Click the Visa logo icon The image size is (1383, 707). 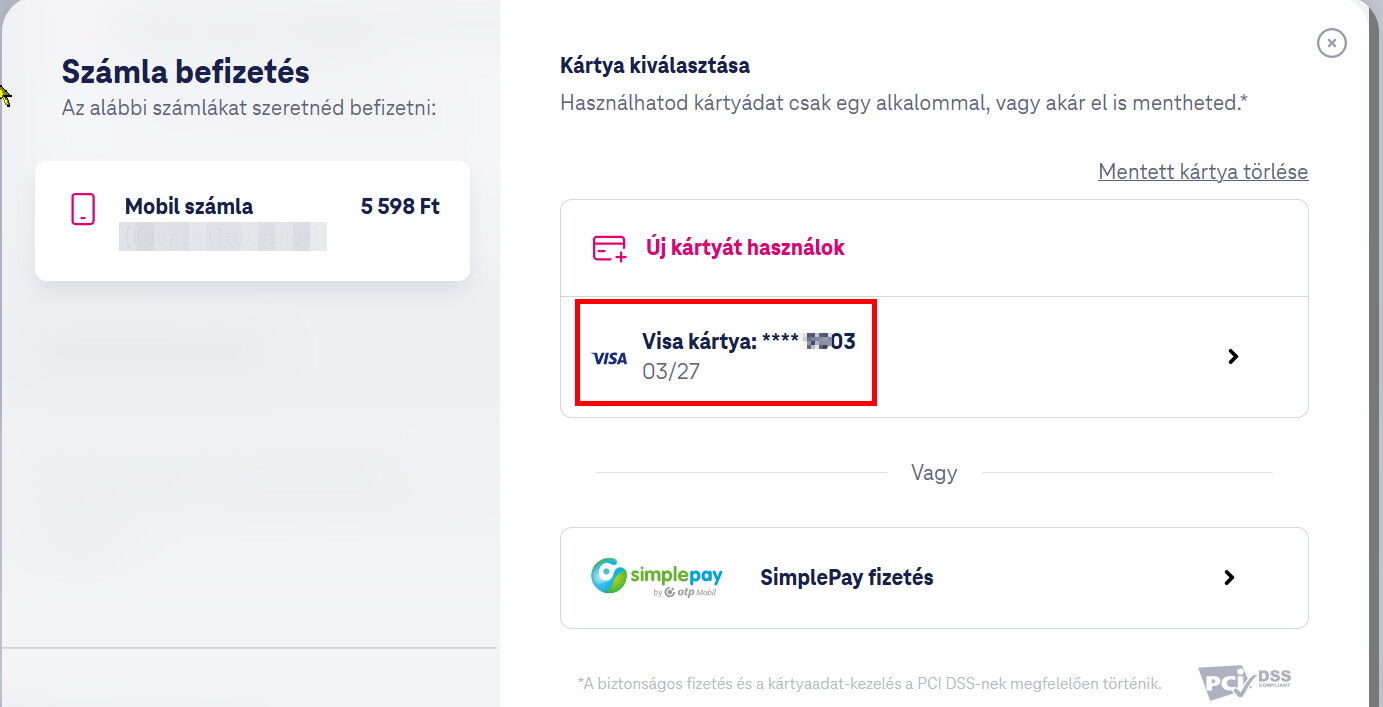pos(609,358)
